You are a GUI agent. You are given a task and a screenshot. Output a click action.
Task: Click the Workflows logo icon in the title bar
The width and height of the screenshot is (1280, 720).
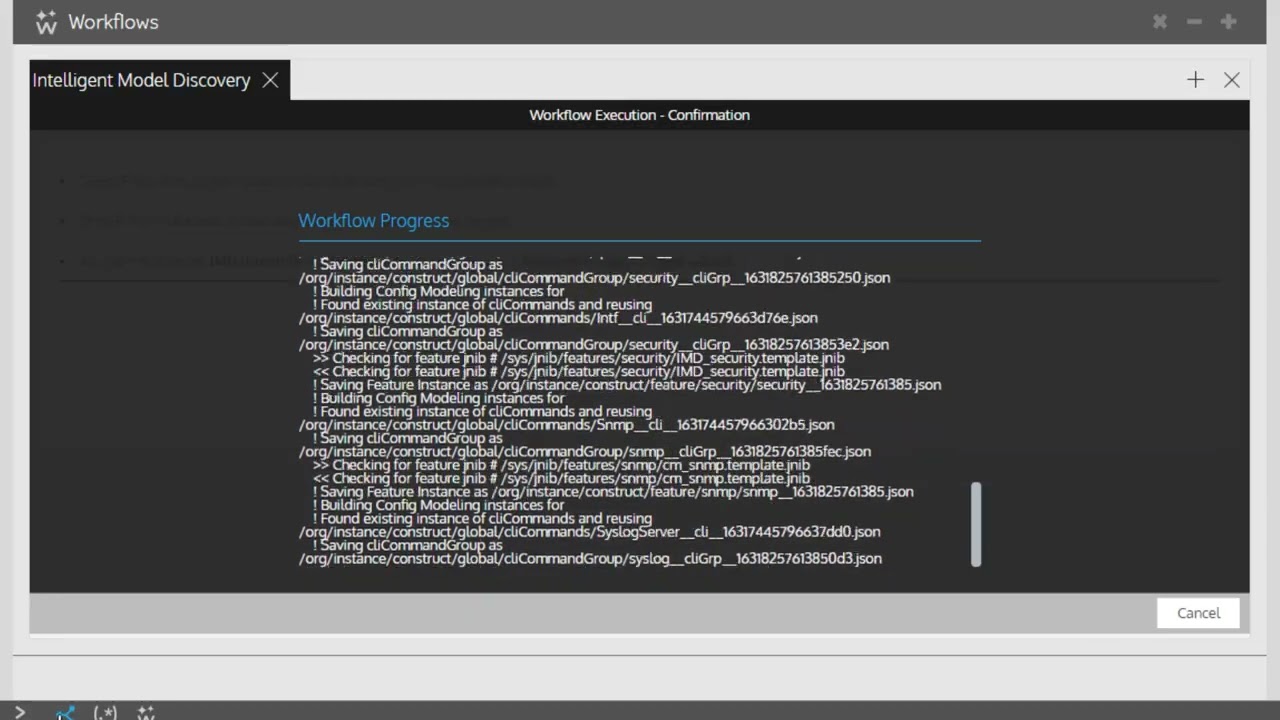click(x=46, y=22)
